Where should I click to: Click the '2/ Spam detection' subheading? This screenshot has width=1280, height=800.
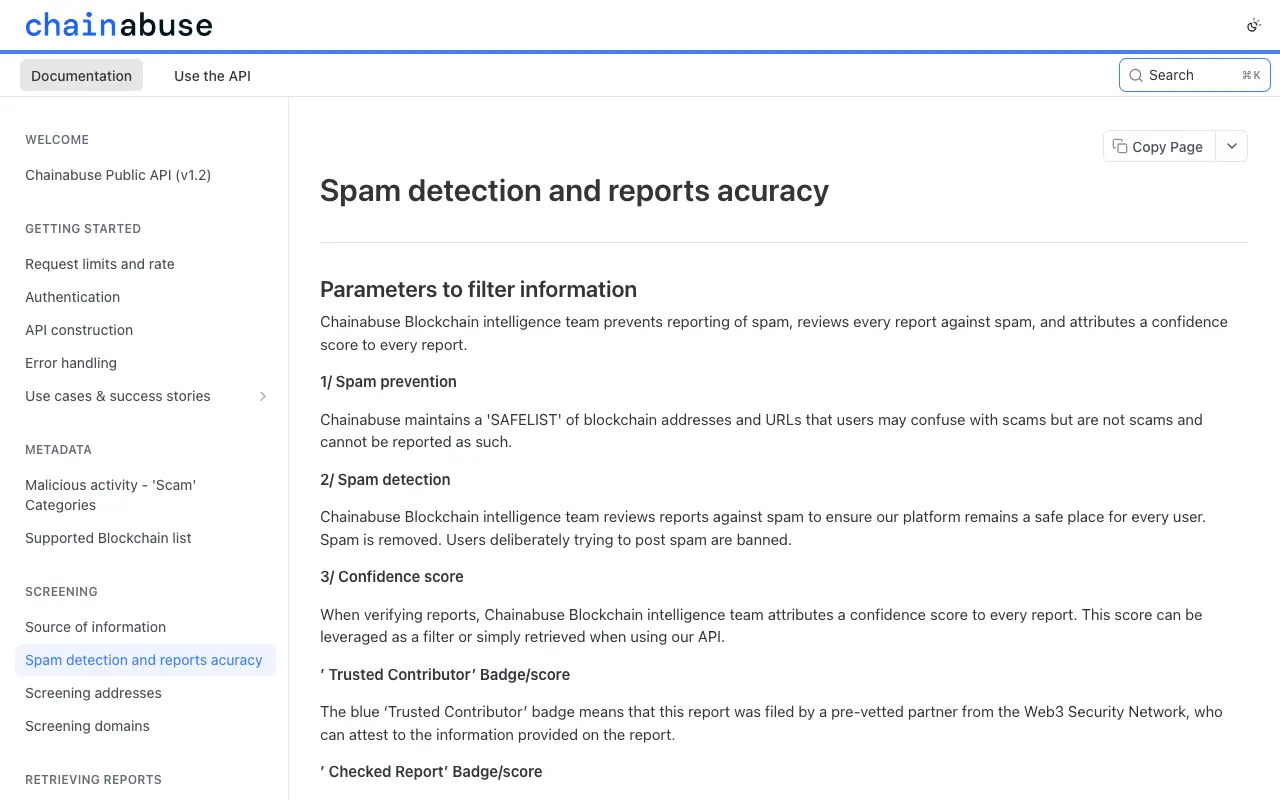click(x=385, y=480)
